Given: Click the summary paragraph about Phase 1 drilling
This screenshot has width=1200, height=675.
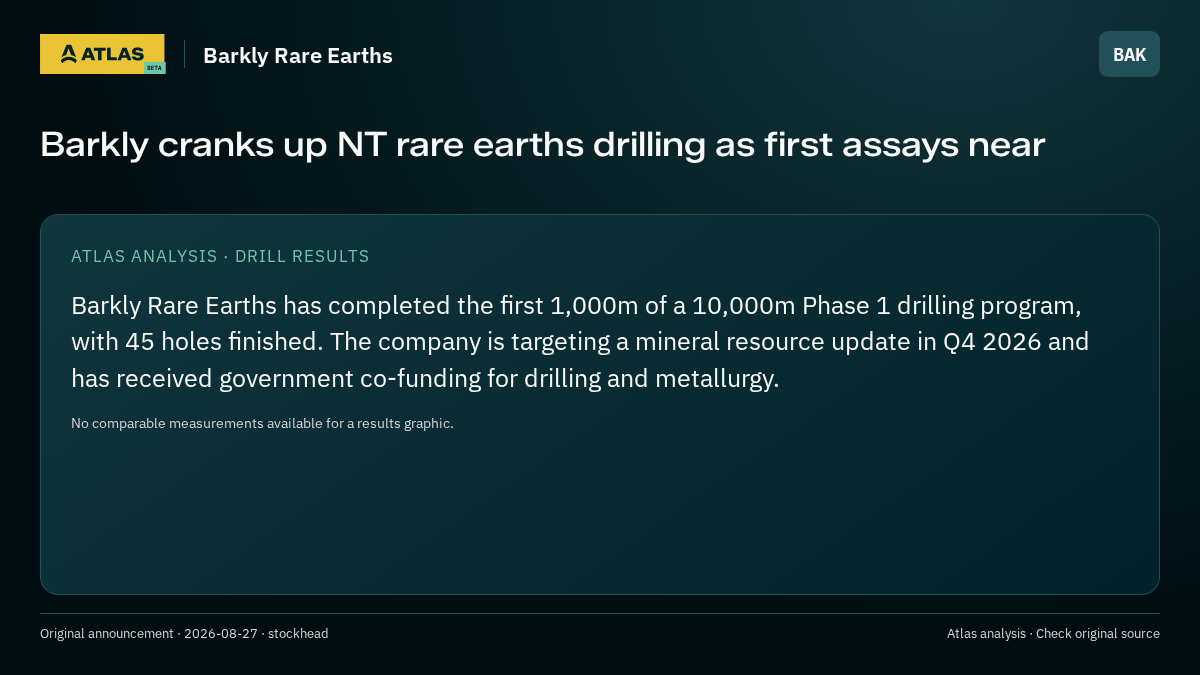Looking at the screenshot, I should (x=580, y=342).
